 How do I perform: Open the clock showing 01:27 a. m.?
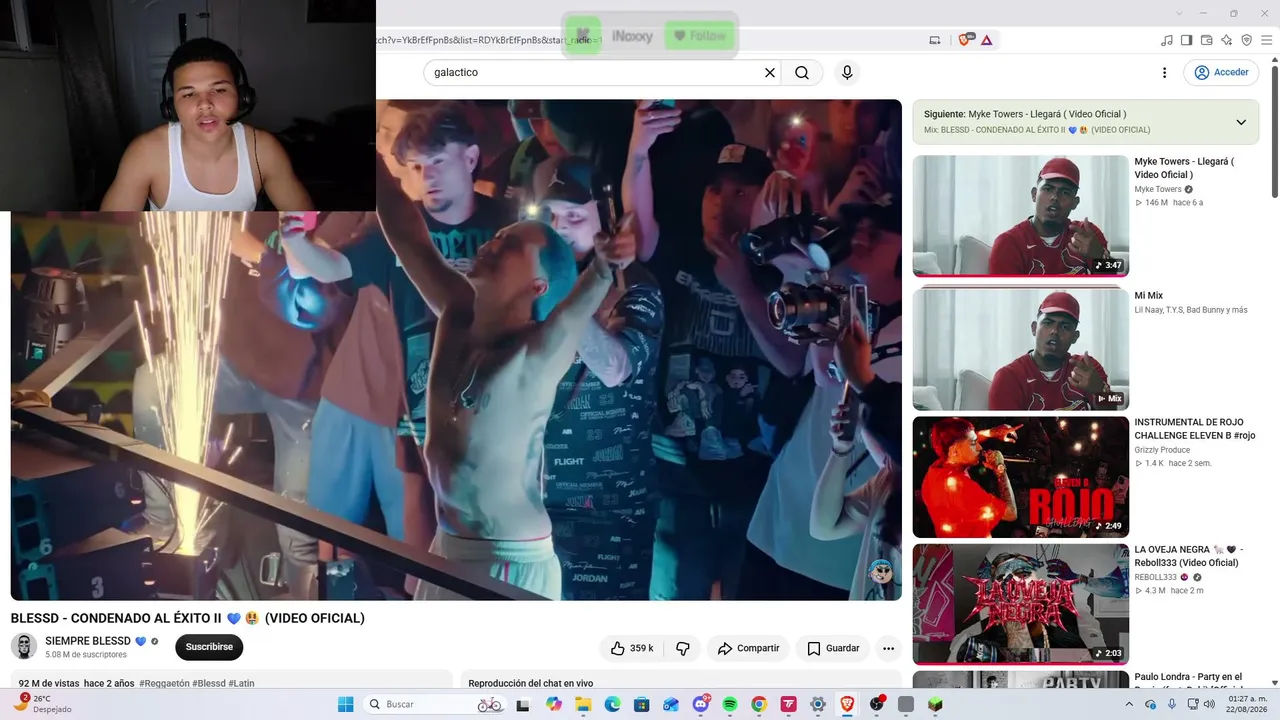coord(1247,704)
